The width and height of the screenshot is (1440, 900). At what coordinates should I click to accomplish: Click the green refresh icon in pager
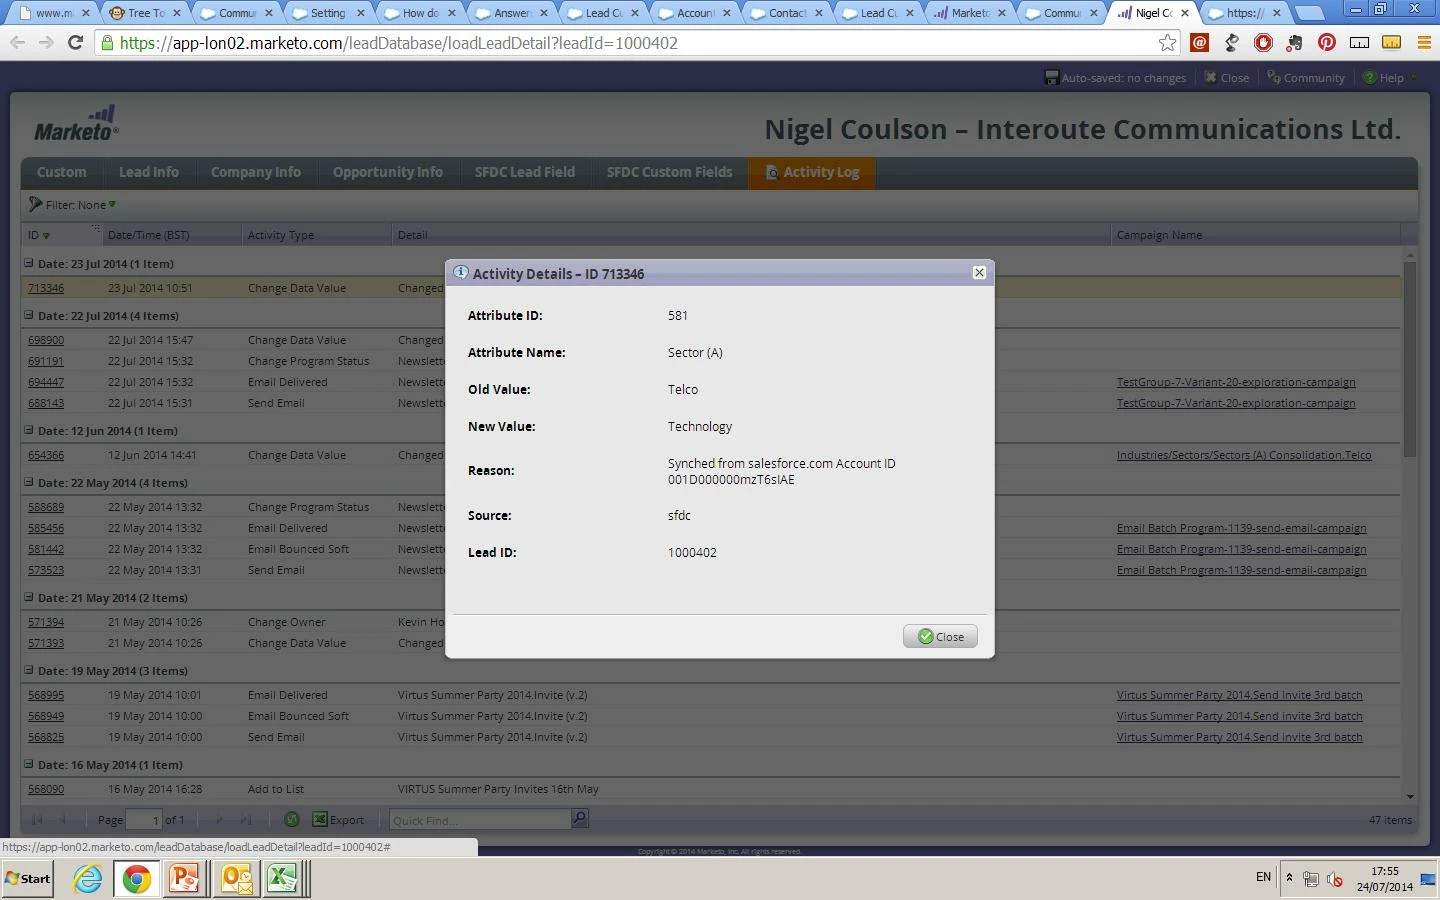(291, 819)
